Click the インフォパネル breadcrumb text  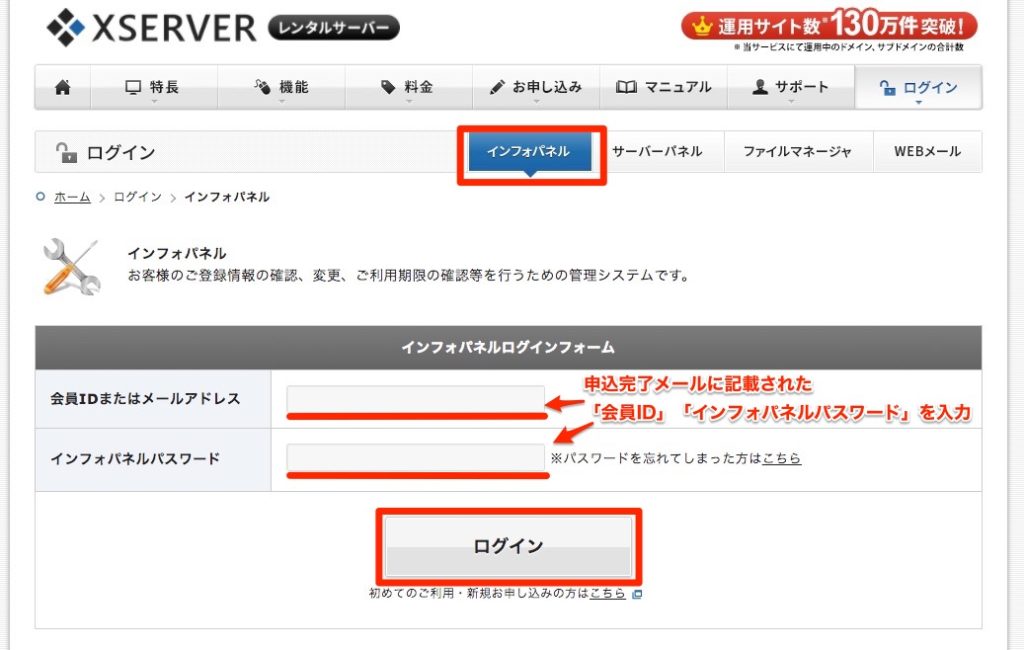(227, 197)
